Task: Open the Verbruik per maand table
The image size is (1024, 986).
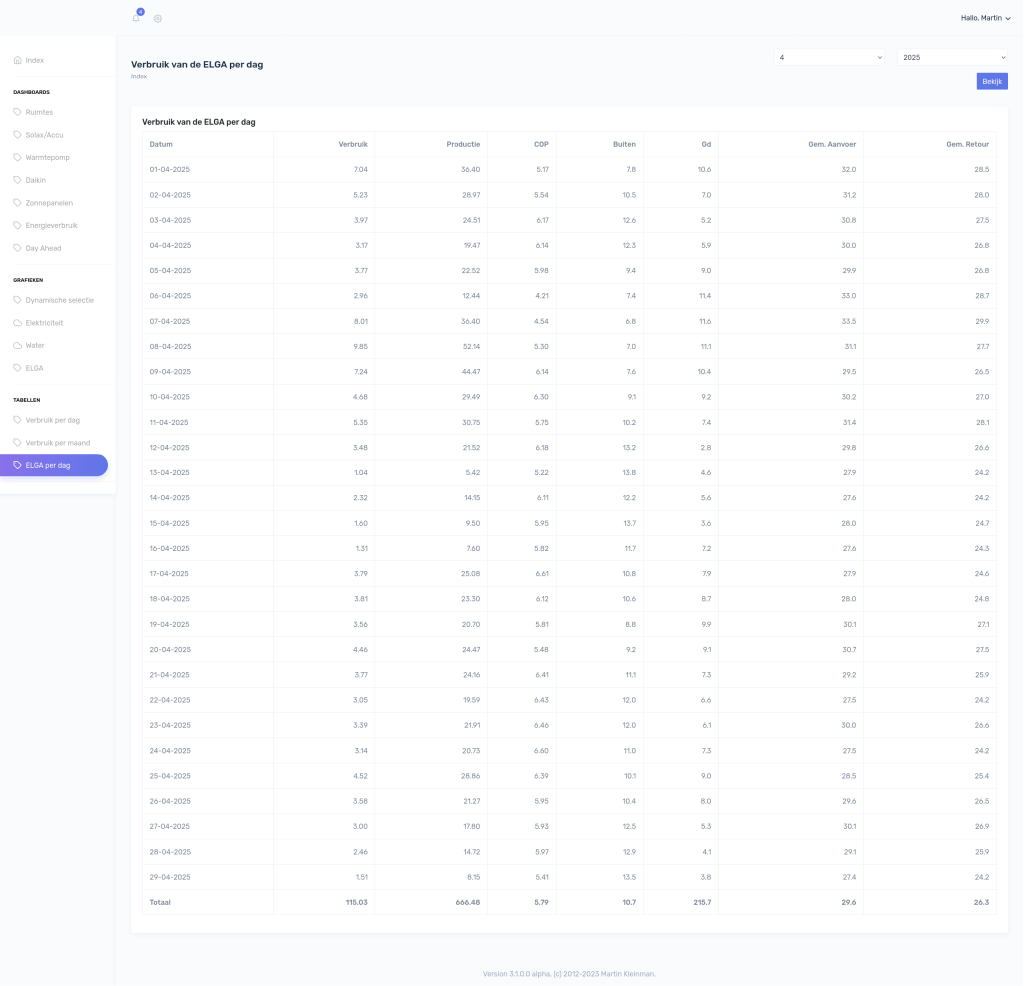Action: [x=57, y=443]
